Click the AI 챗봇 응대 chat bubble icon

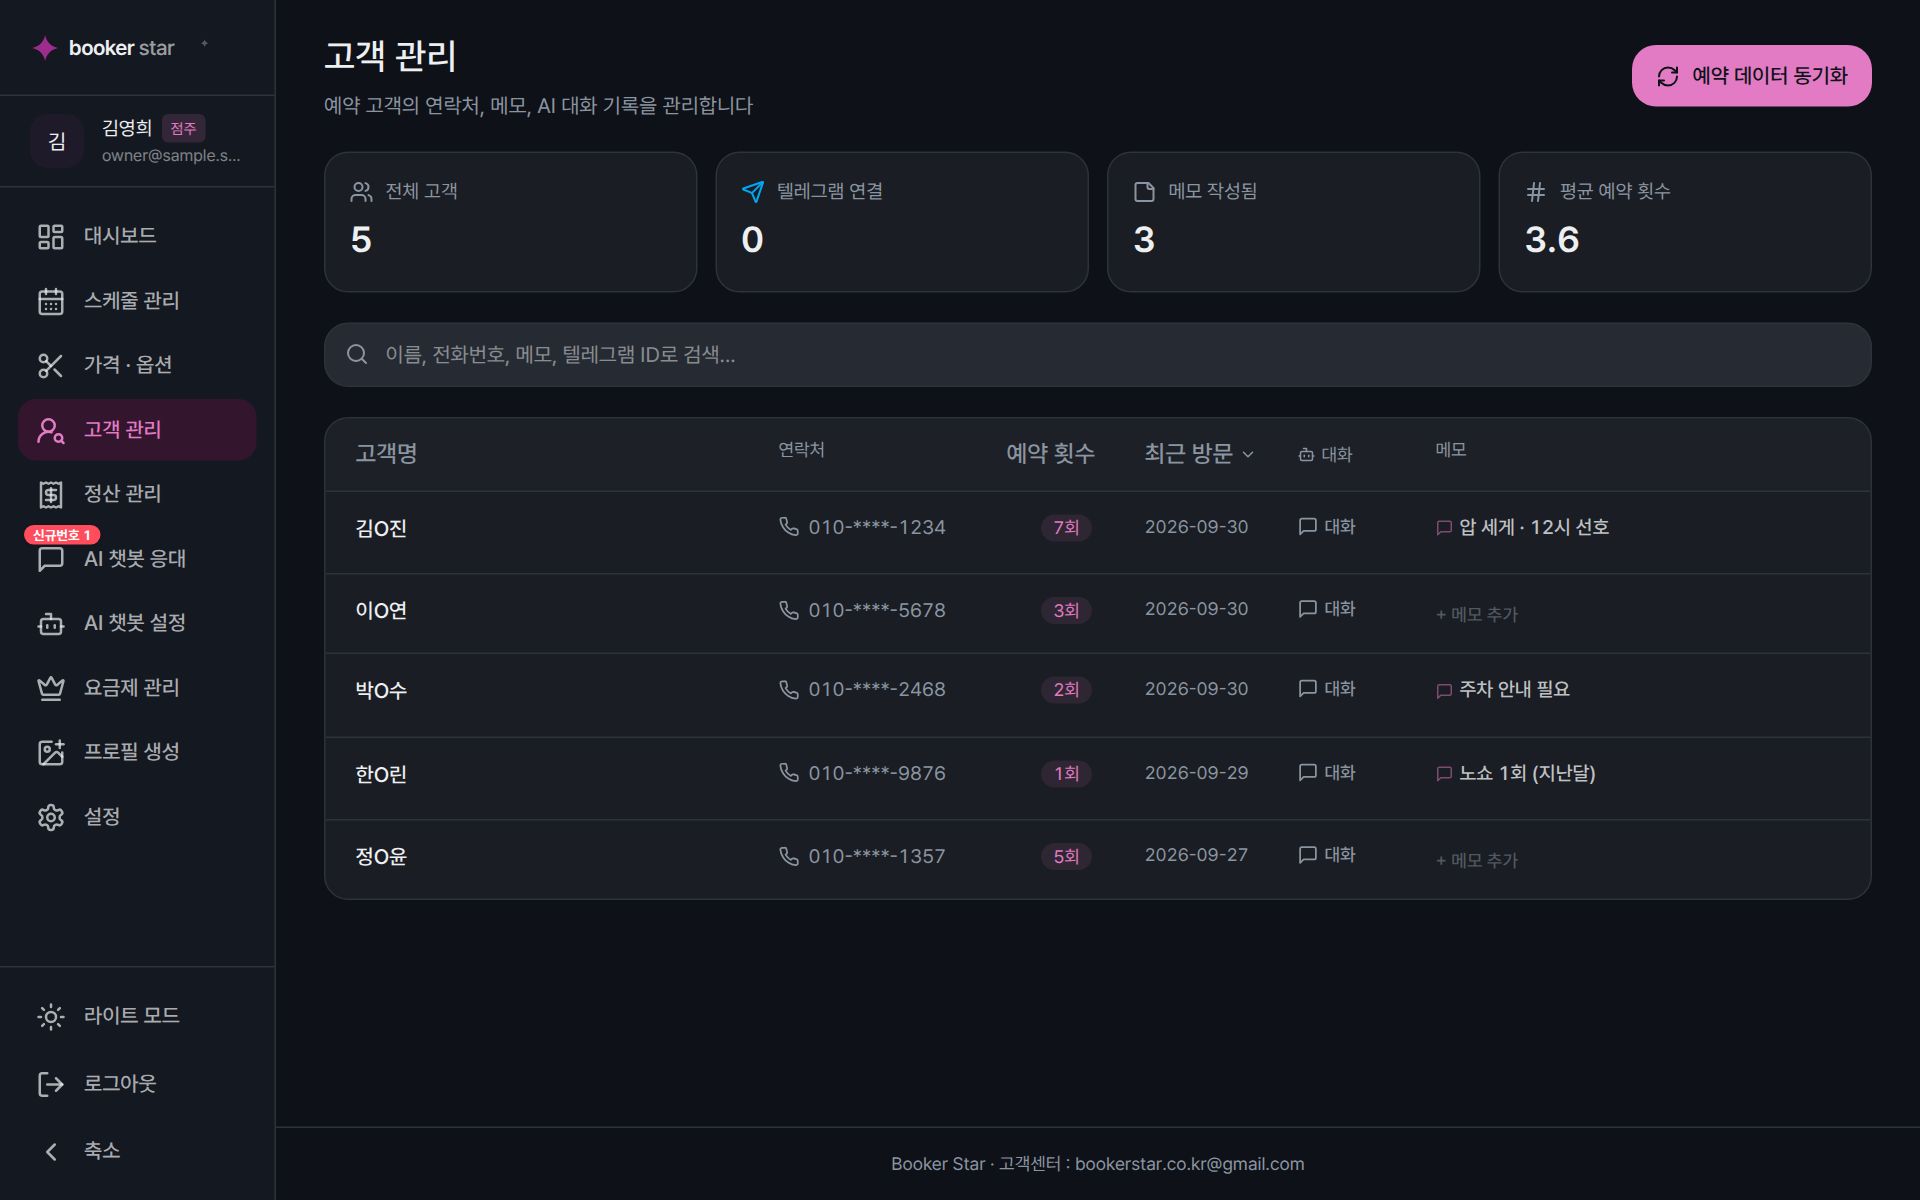pyautogui.click(x=51, y=559)
